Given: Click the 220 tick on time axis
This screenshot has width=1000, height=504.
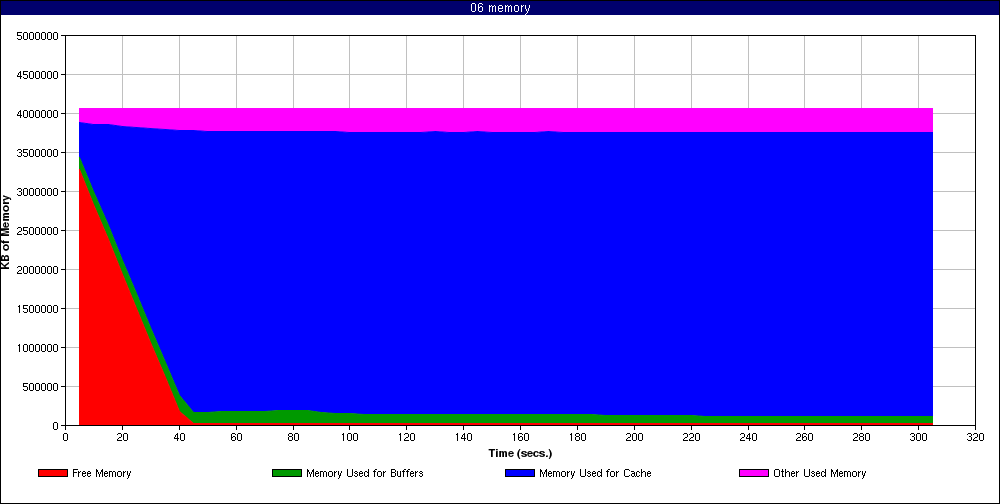Looking at the screenshot, I should point(691,438).
